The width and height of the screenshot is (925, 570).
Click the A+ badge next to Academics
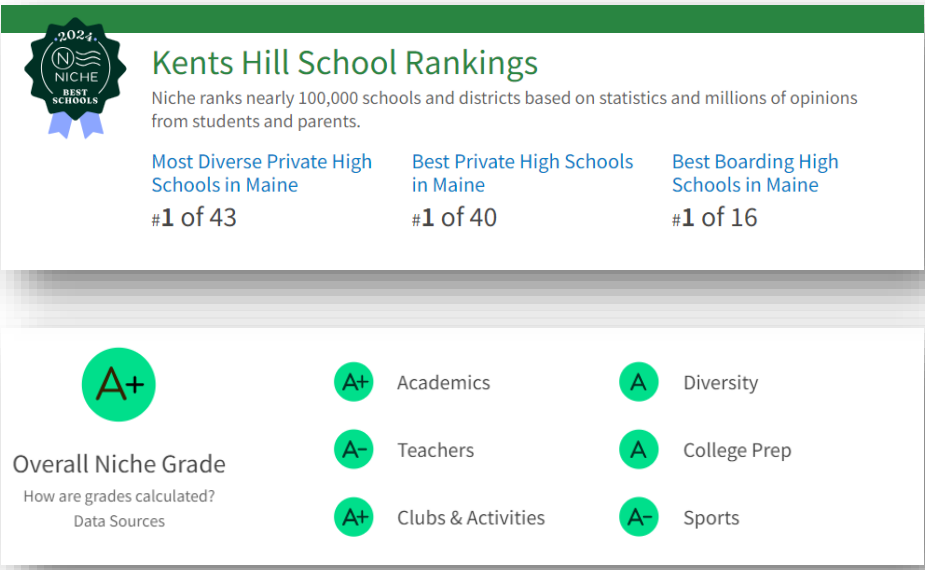pos(354,382)
